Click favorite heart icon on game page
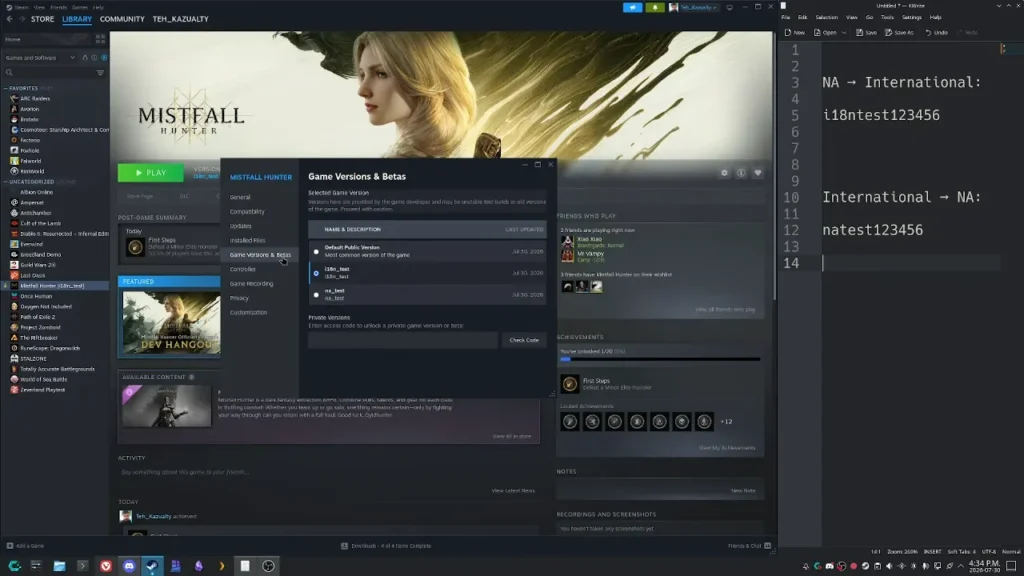Image resolution: width=1024 pixels, height=576 pixels. (x=758, y=173)
